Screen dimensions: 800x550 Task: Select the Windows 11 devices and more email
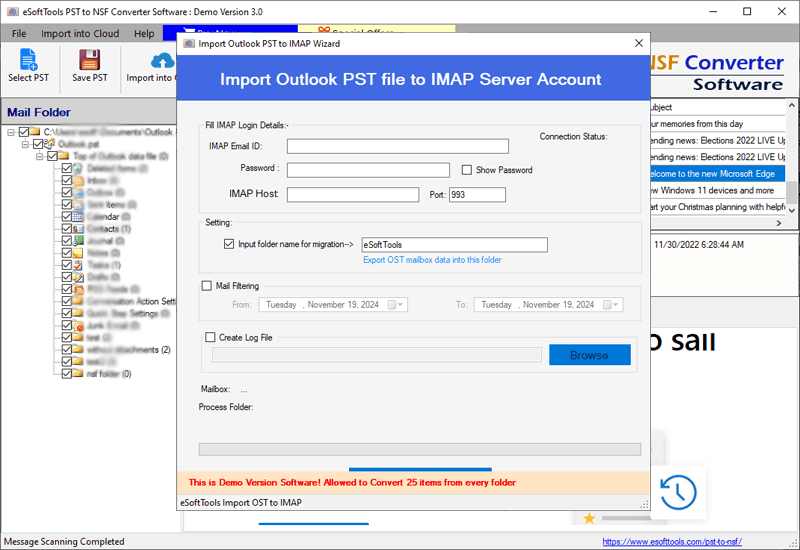(x=717, y=190)
